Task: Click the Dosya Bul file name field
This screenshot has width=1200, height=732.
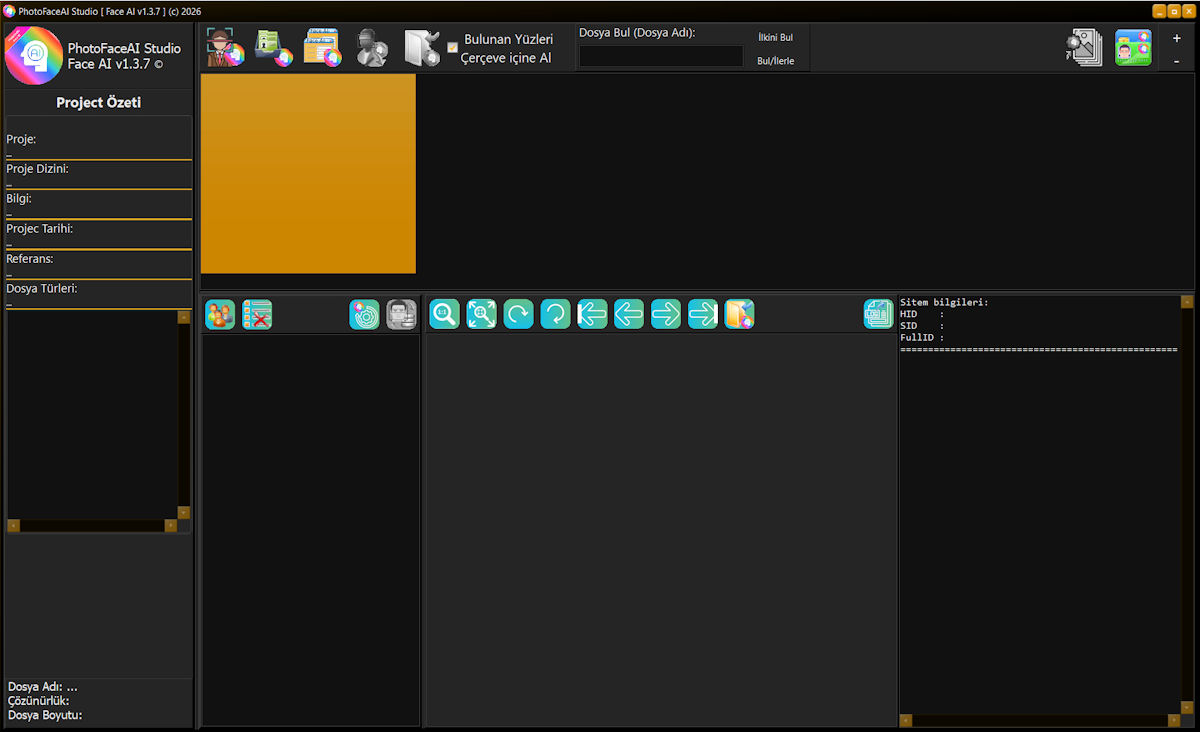Action: (661, 56)
